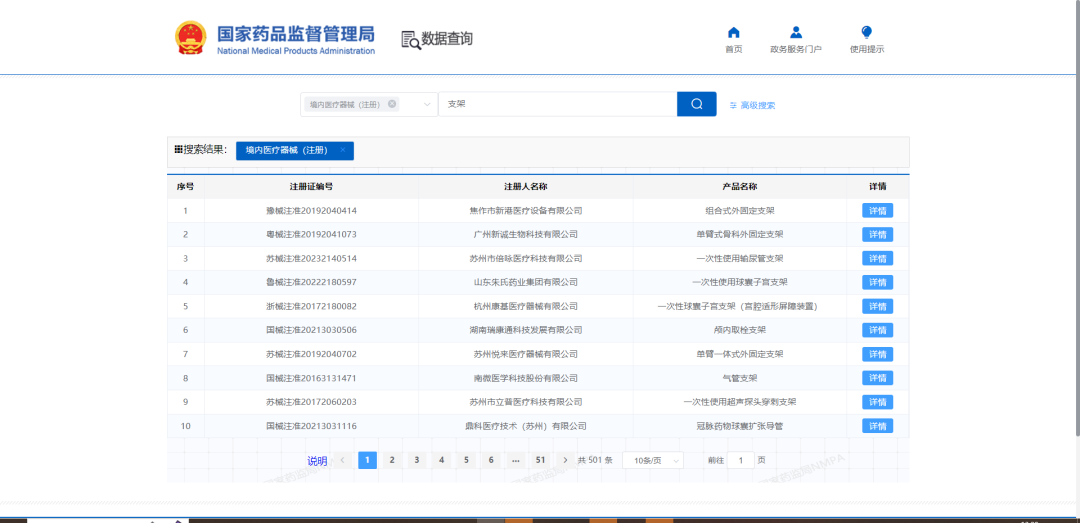
Task: Open 详情 for 气管支架 row
Action: [877, 378]
